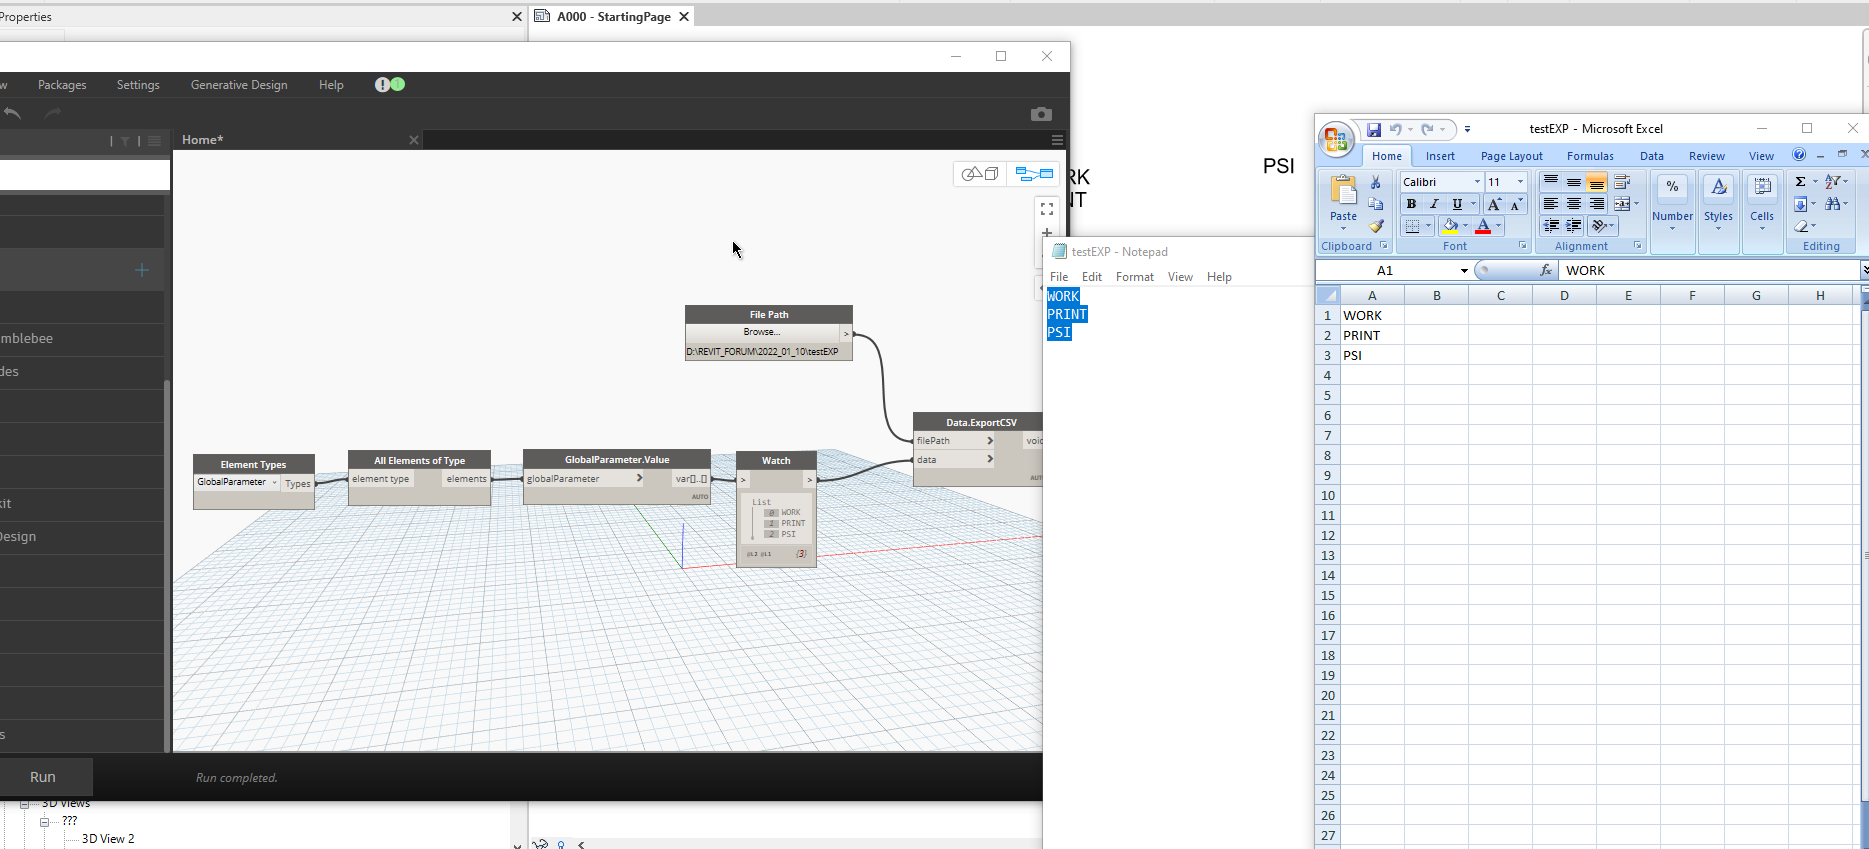This screenshot has height=849, width=1869.
Task: Open the Calibri font name dropdown
Action: (x=1477, y=182)
